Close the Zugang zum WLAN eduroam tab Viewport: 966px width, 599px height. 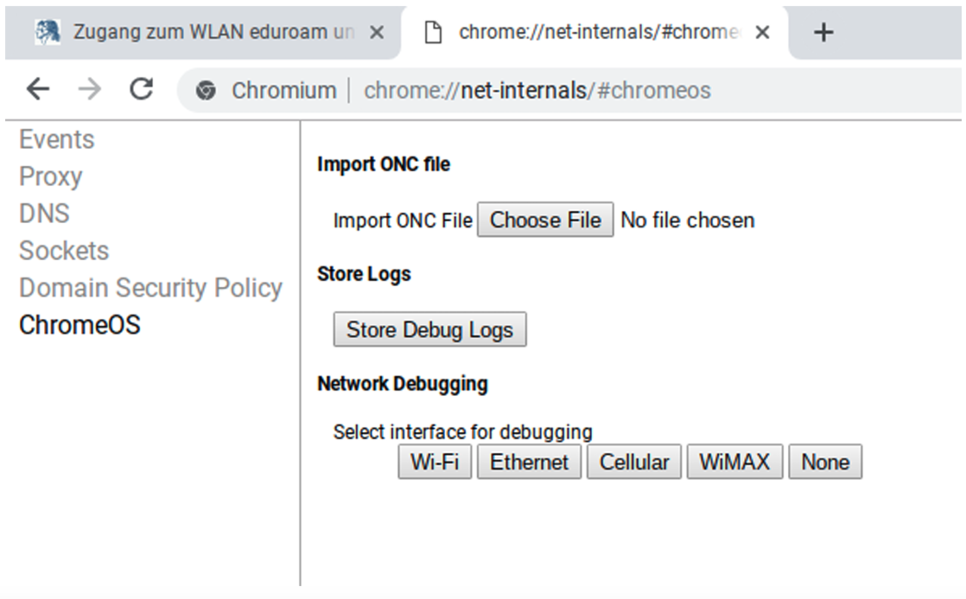[376, 32]
